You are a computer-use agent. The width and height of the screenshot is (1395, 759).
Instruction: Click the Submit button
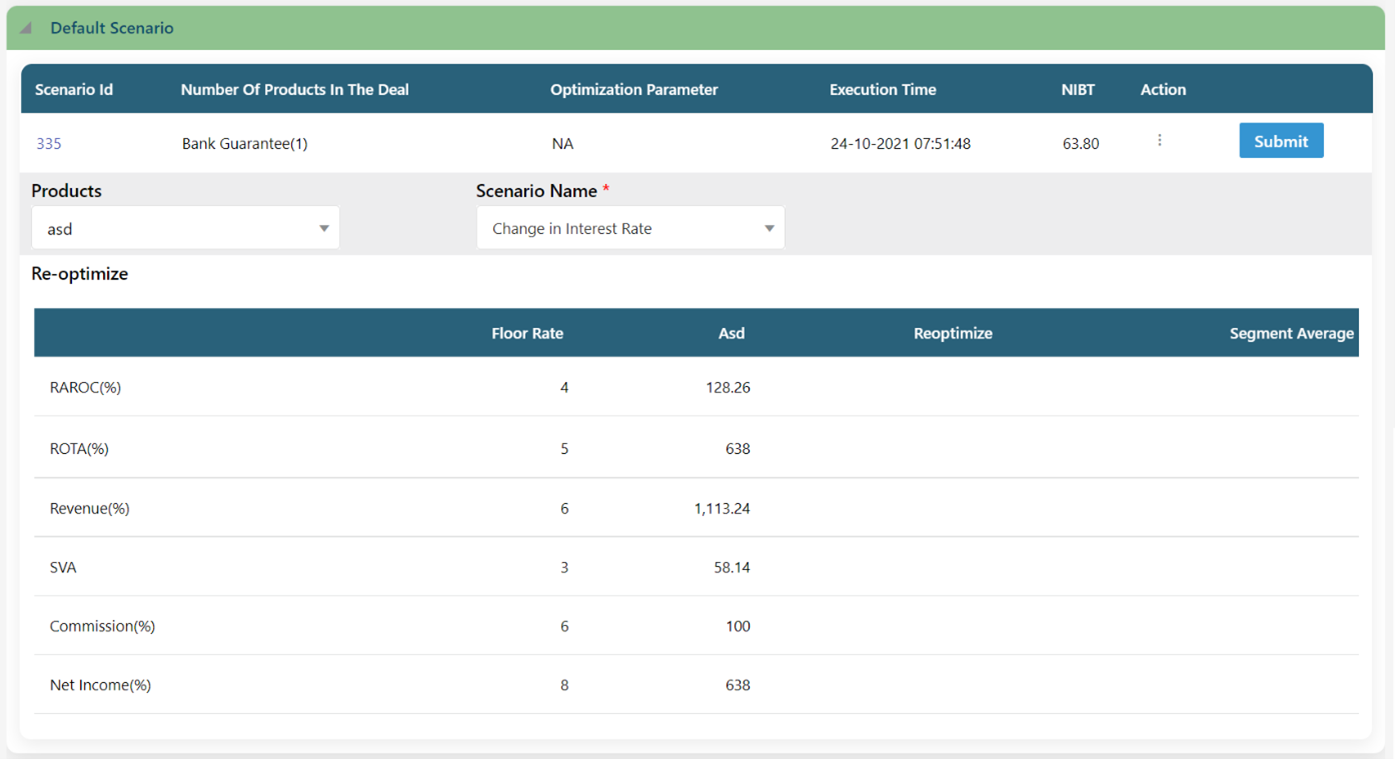click(x=1281, y=141)
